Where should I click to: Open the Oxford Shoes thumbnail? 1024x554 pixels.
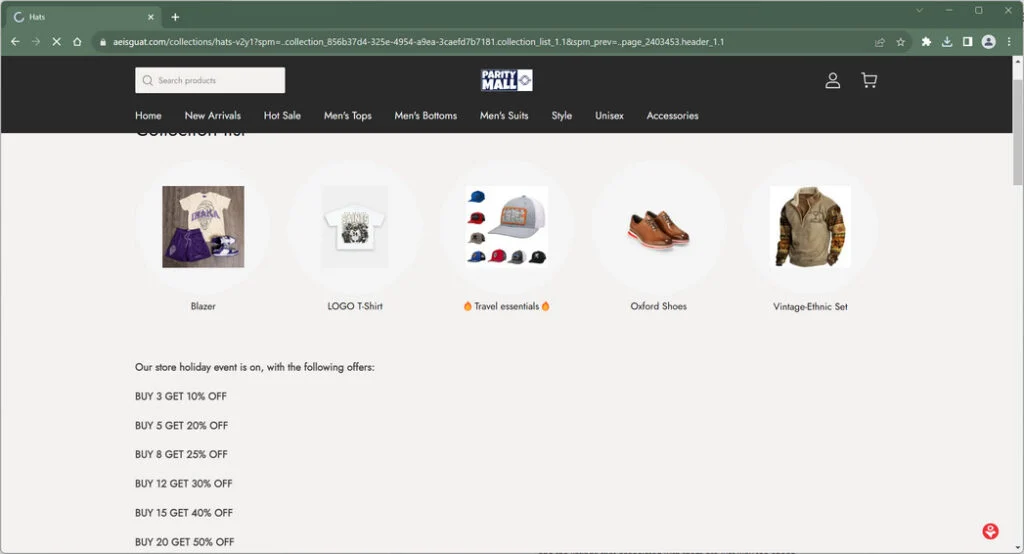tap(658, 227)
